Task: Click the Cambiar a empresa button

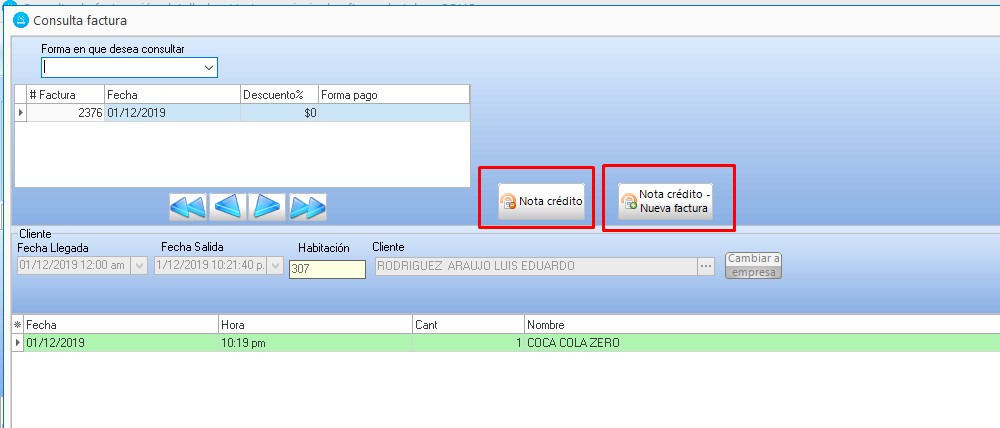Action: tap(753, 266)
